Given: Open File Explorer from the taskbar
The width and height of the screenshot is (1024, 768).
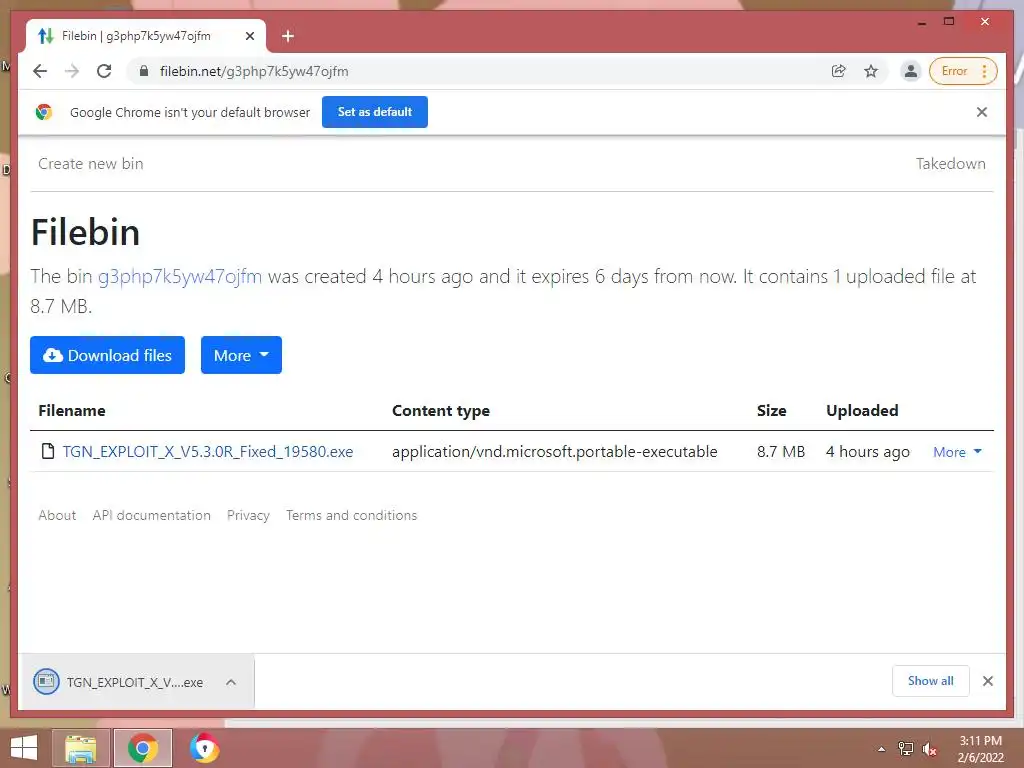Looking at the screenshot, I should pyautogui.click(x=81, y=748).
